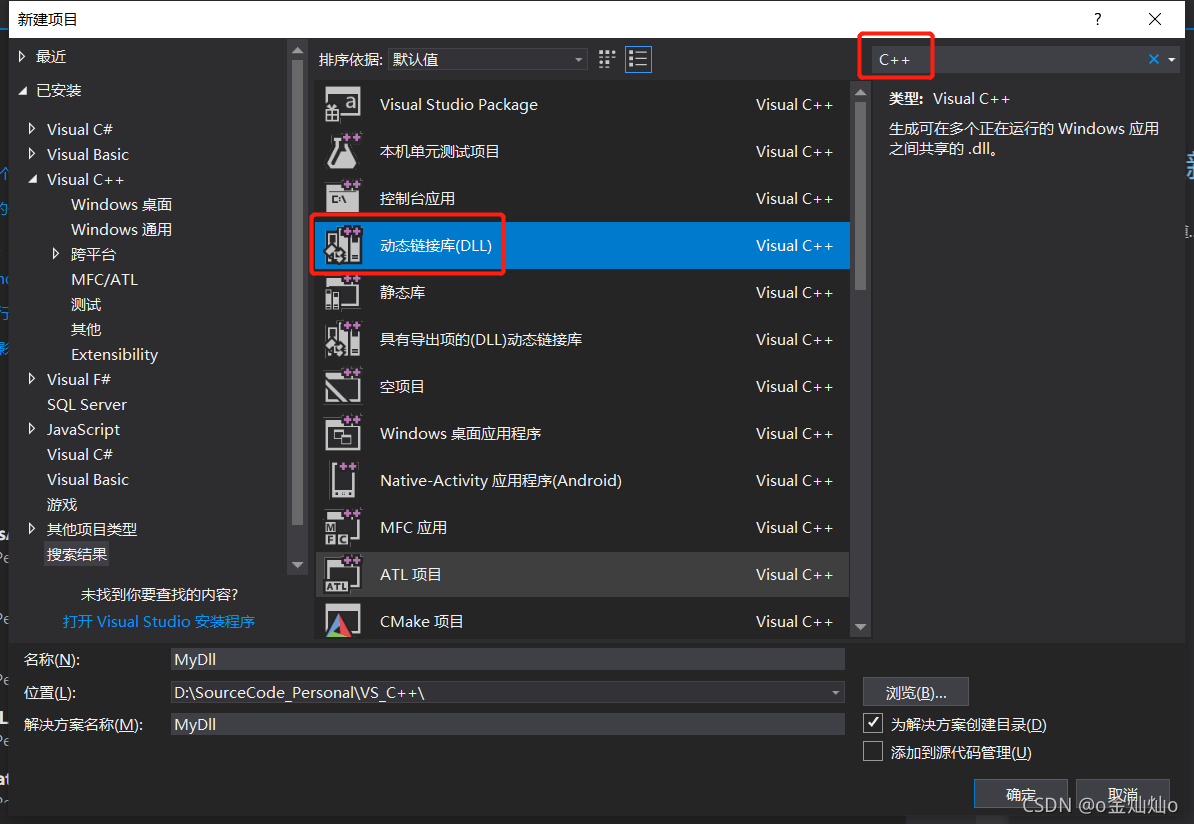
Task: Select 游戏 category
Action: pyautogui.click(x=62, y=504)
